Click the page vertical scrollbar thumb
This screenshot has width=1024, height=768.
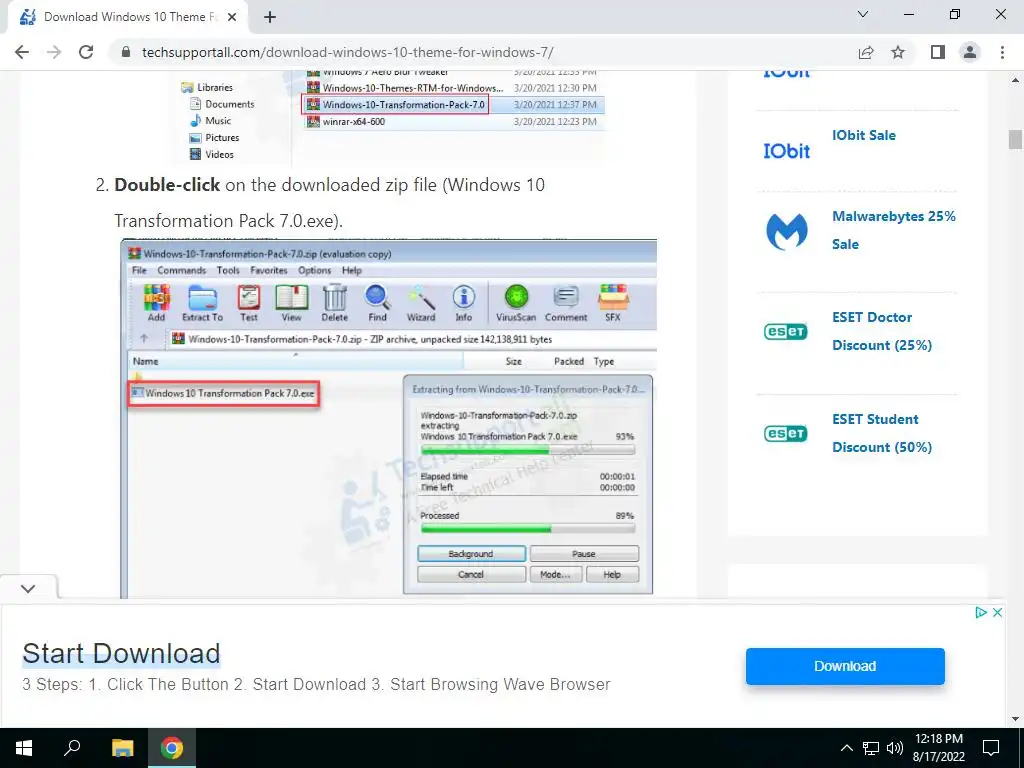(1015, 140)
